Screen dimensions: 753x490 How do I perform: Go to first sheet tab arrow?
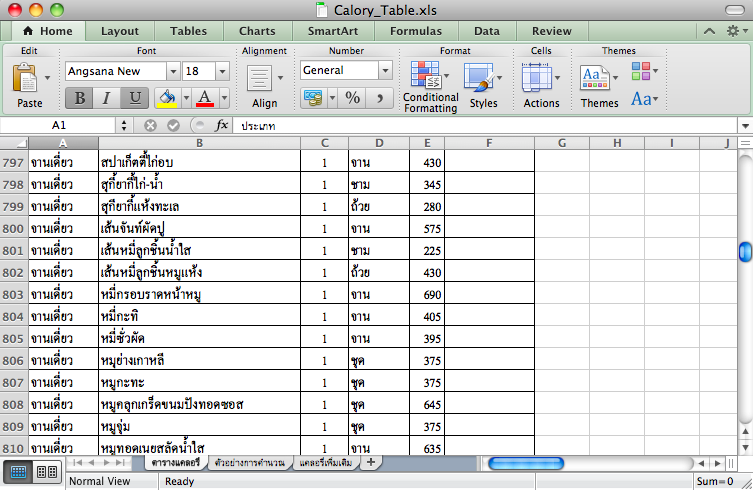click(x=77, y=463)
